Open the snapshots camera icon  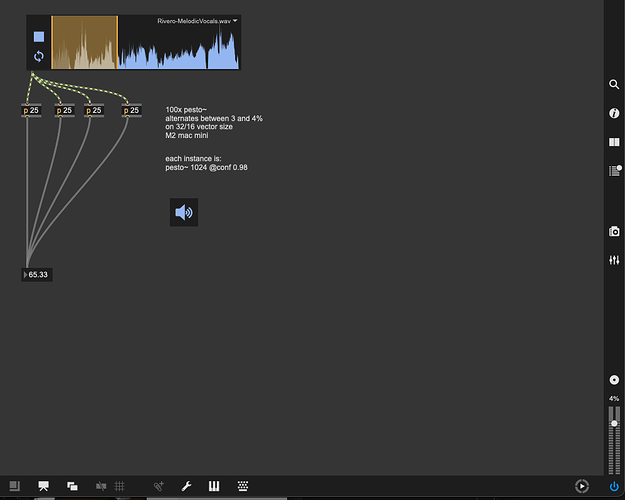[614, 231]
